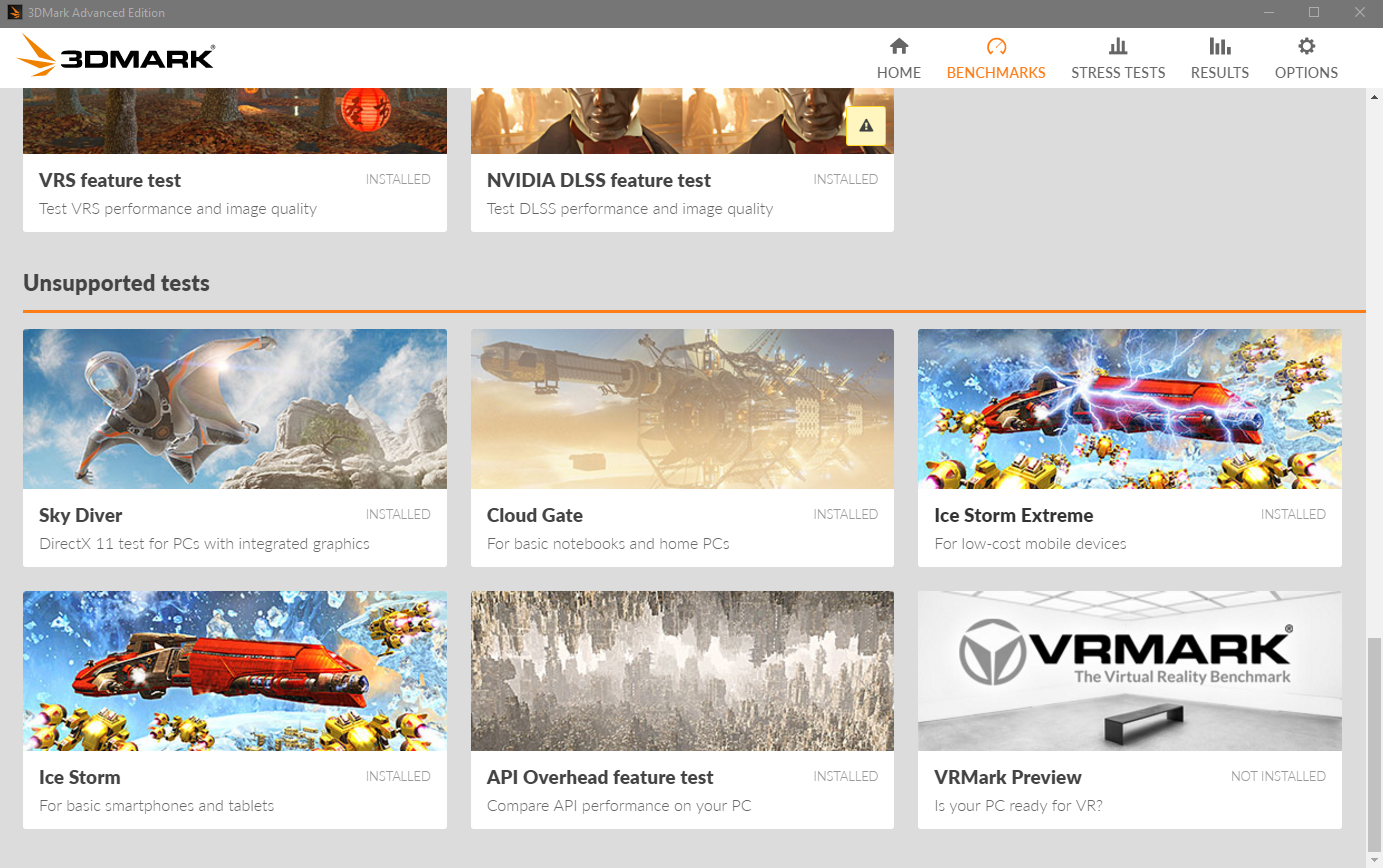The width and height of the screenshot is (1383, 868).
Task: Click INSTALLED status on NVIDIA DLSS card
Action: pos(846,179)
